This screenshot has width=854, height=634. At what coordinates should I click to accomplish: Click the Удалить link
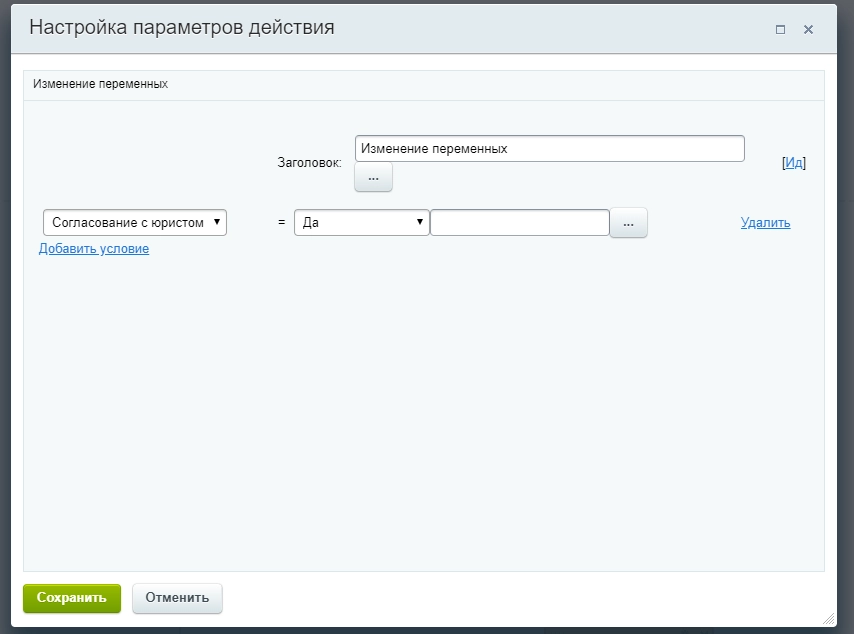[x=765, y=223]
